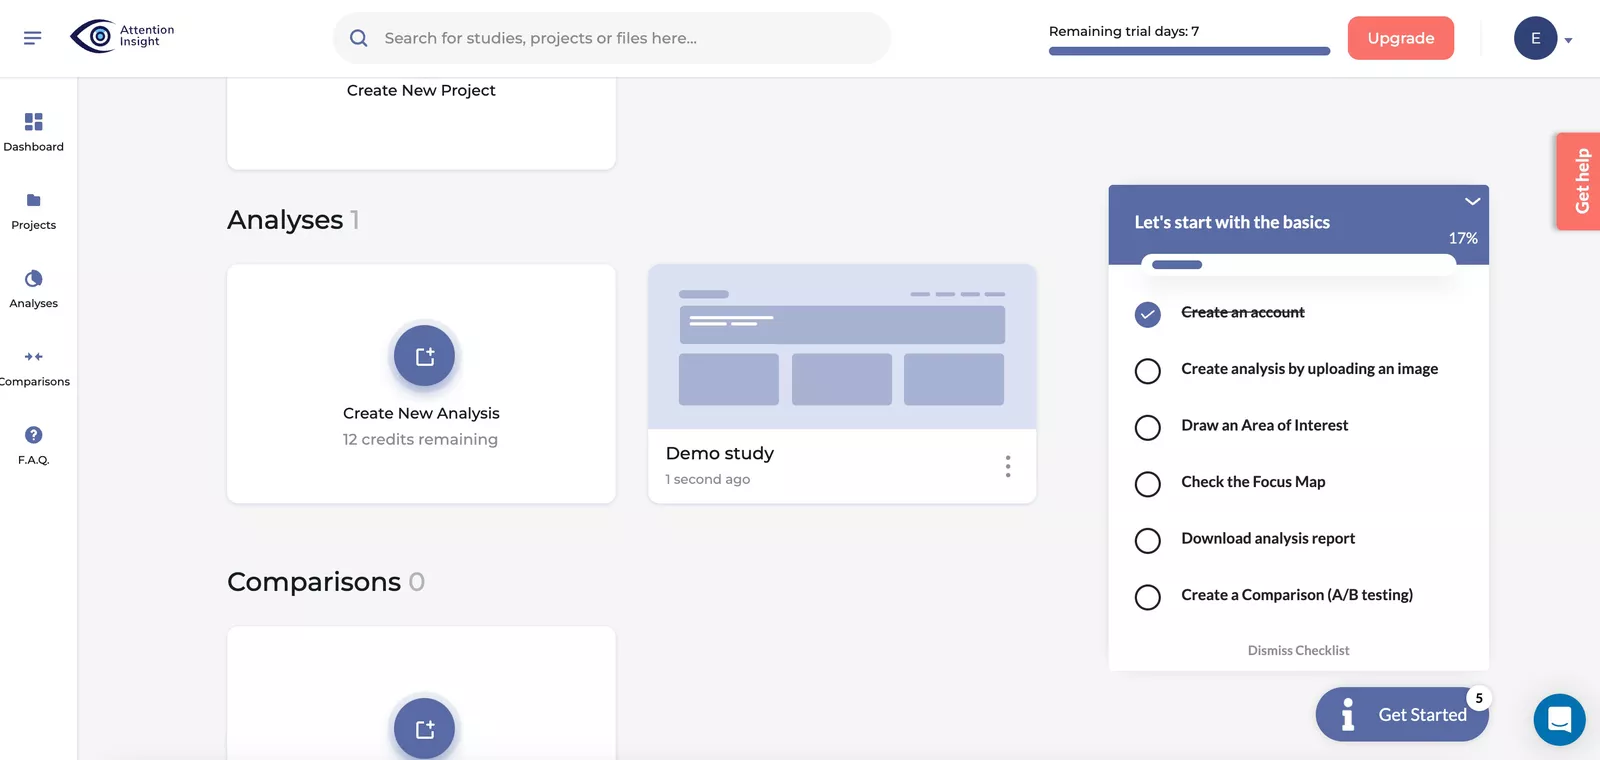Click the info icon on Get Started
The image size is (1600, 760).
coord(1348,714)
